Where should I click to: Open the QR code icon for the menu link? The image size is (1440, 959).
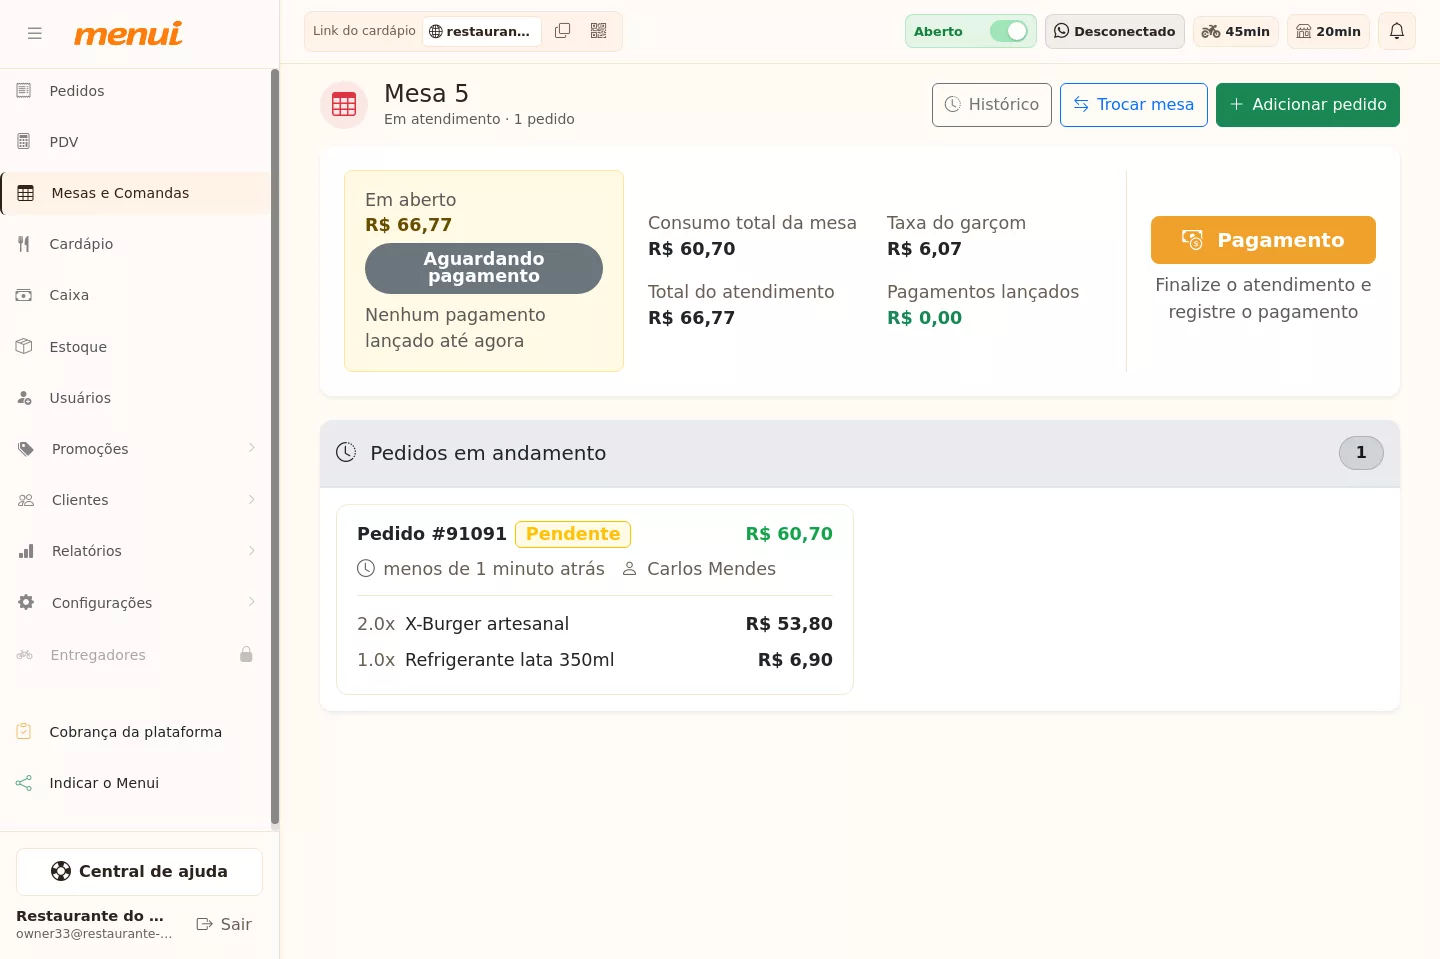click(x=599, y=31)
